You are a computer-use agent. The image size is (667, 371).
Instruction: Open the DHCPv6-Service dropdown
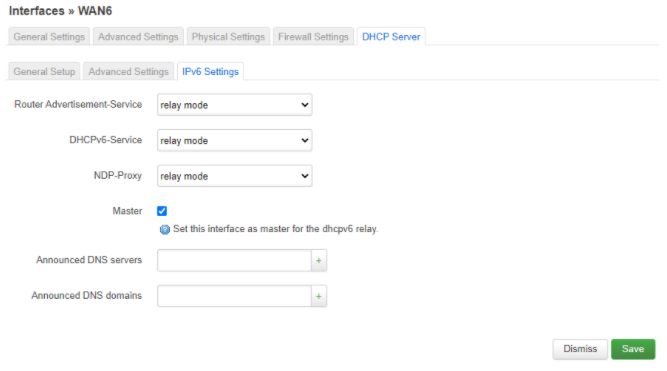[x=234, y=140]
